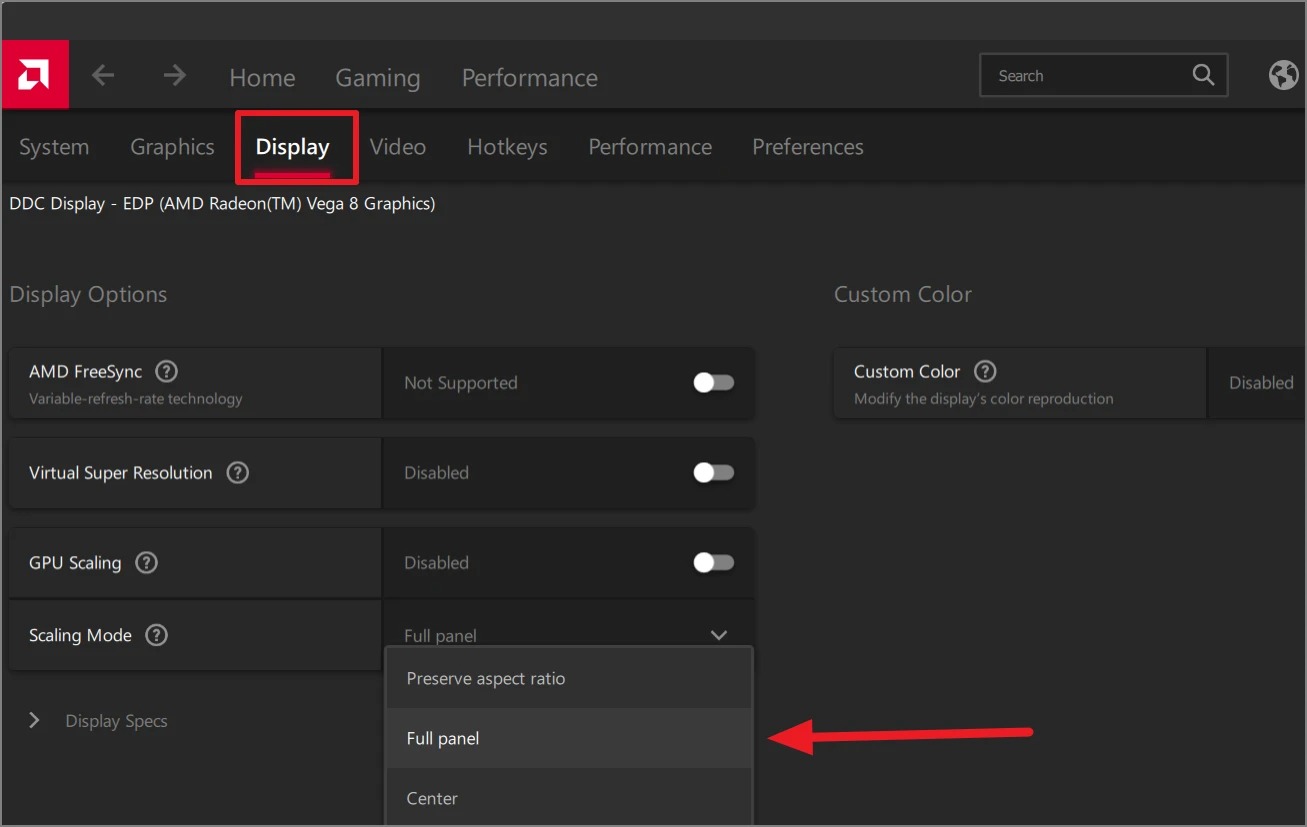This screenshot has width=1307, height=827.
Task: Click the GPU Scaling 'Disabled' value
Action: 436,563
